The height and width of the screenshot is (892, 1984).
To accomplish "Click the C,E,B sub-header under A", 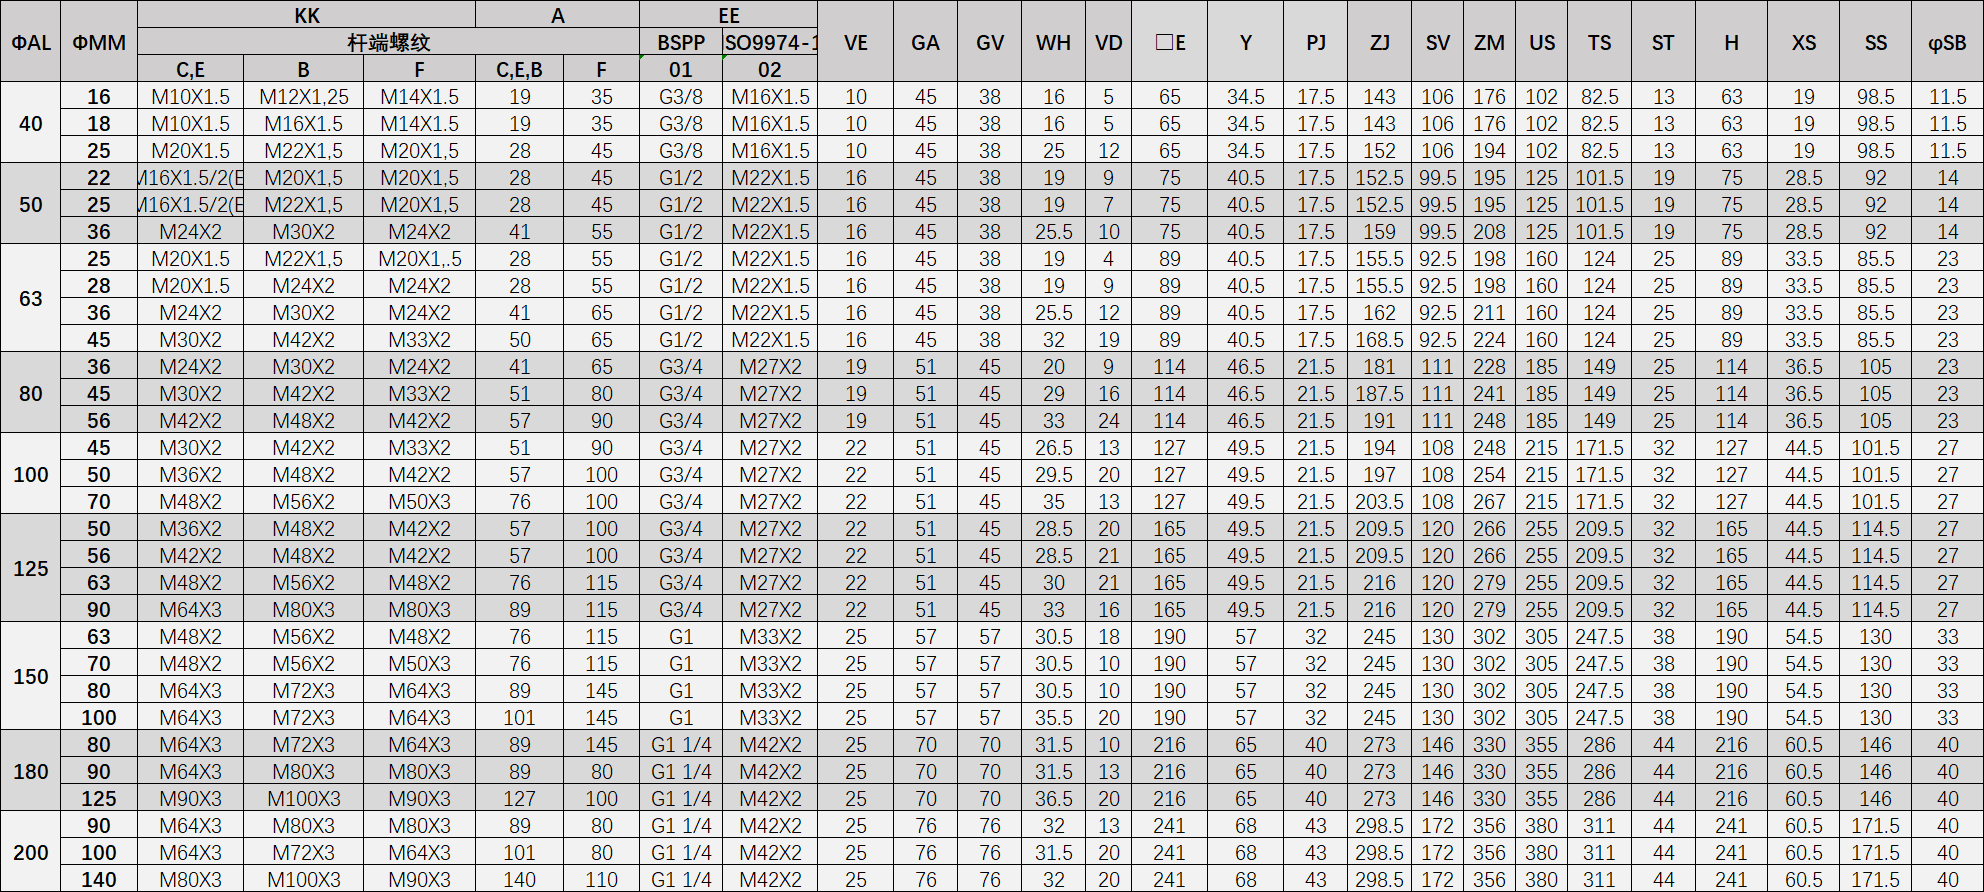I will [x=519, y=69].
